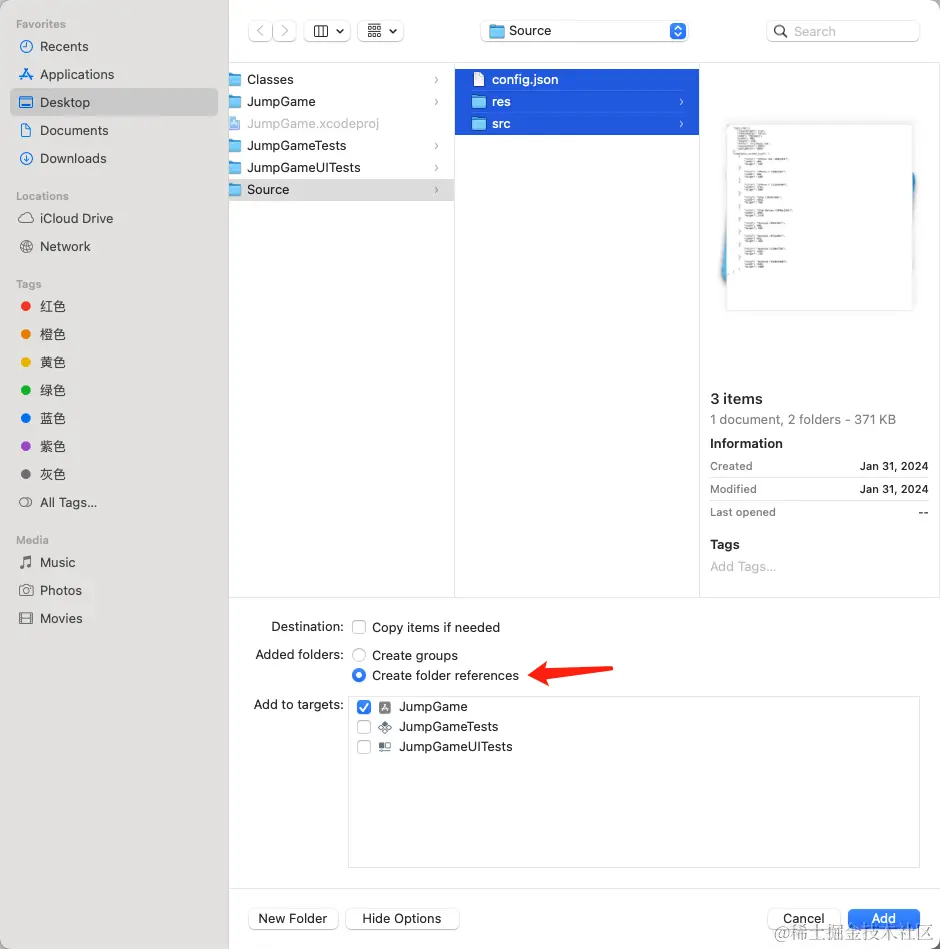This screenshot has width=940, height=949.
Task: Click the Add button
Action: pos(884,919)
